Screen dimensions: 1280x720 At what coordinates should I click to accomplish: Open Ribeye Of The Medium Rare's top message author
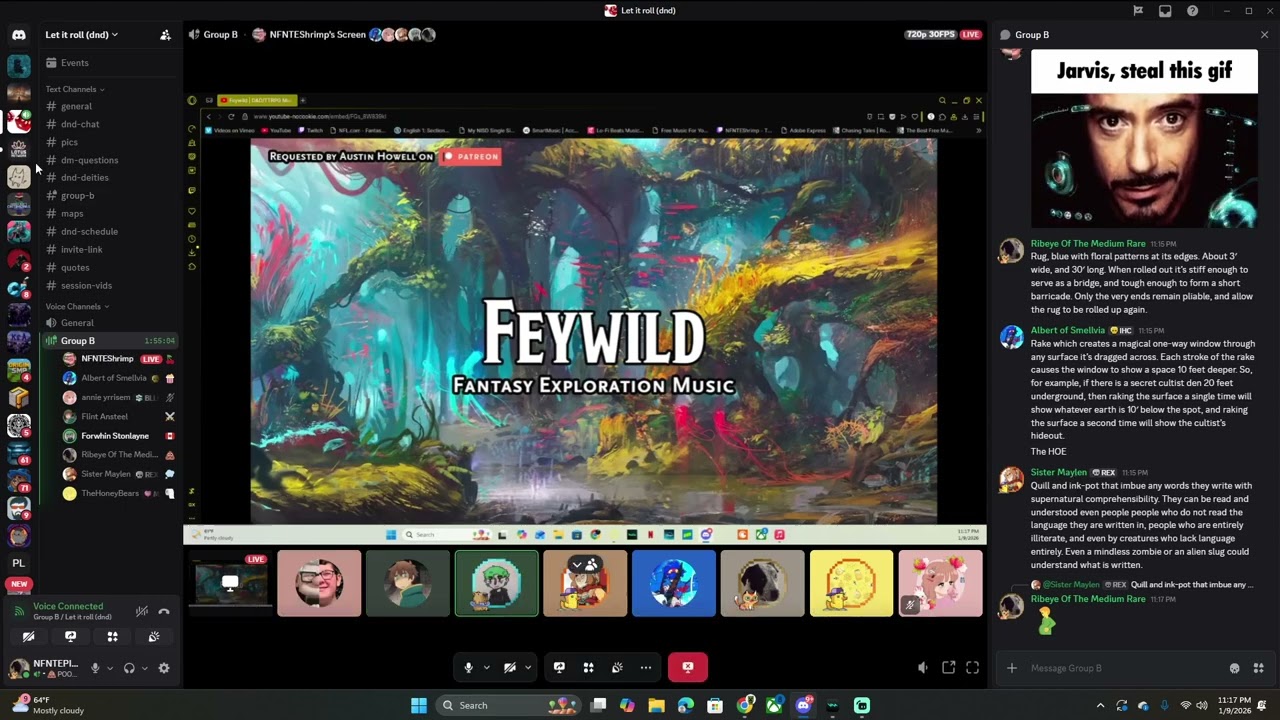(1088, 244)
